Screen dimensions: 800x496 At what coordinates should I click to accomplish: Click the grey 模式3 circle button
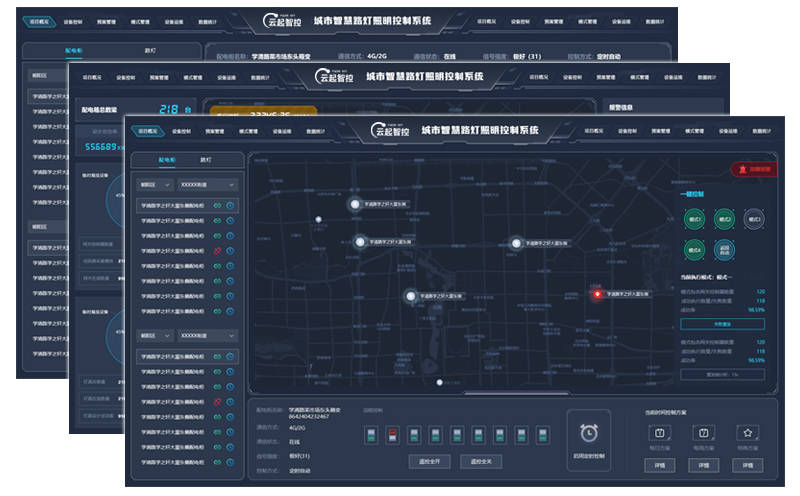[754, 219]
